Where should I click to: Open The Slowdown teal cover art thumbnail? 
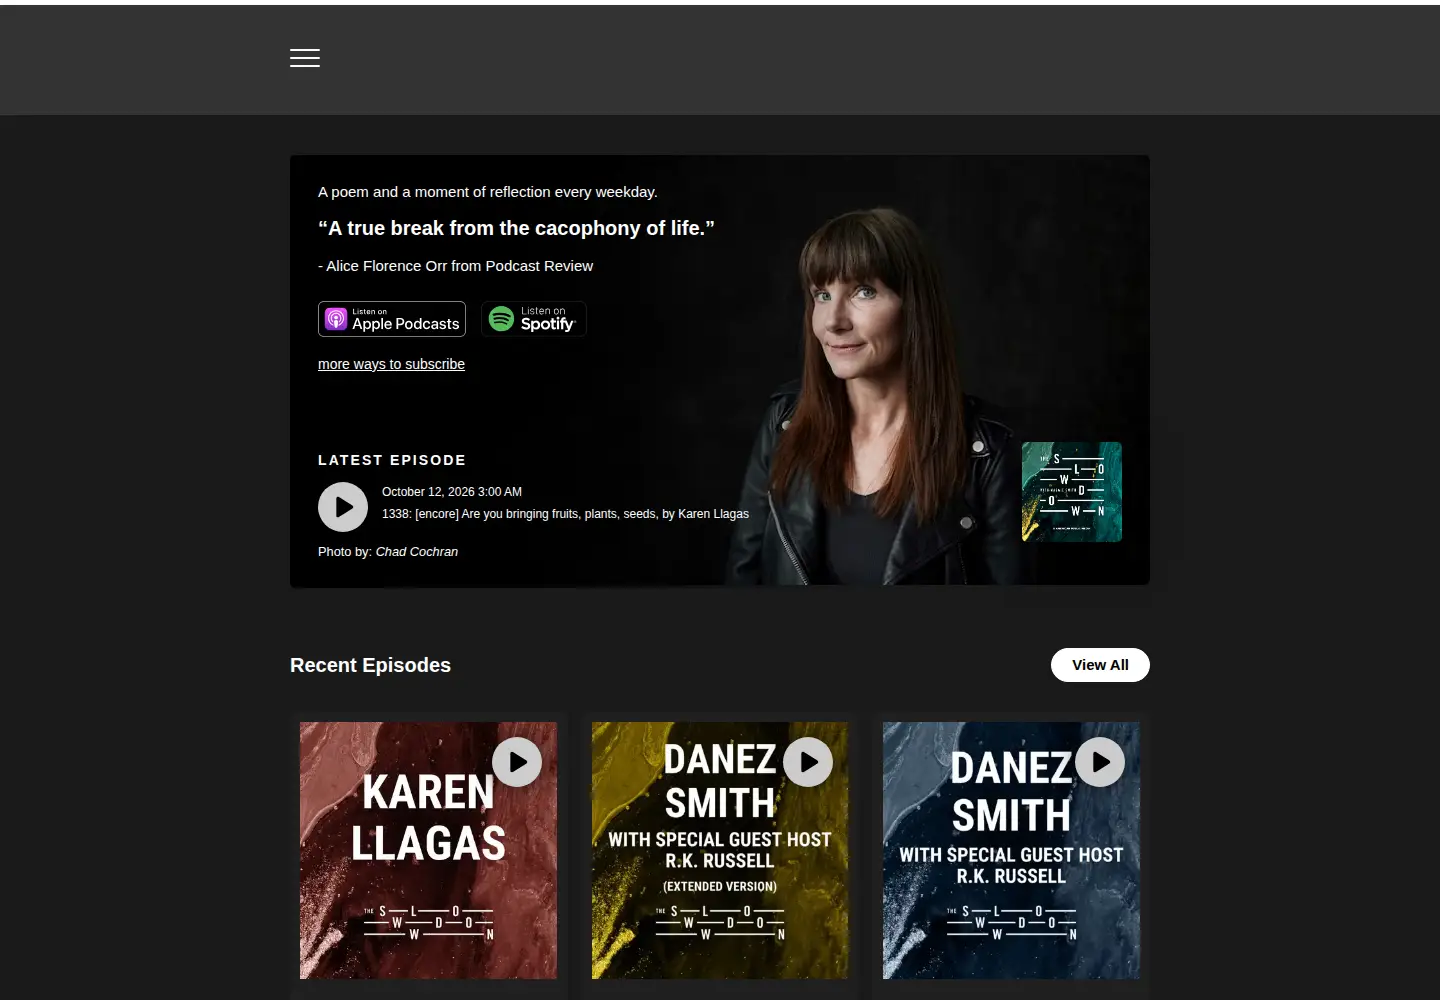coord(1072,492)
